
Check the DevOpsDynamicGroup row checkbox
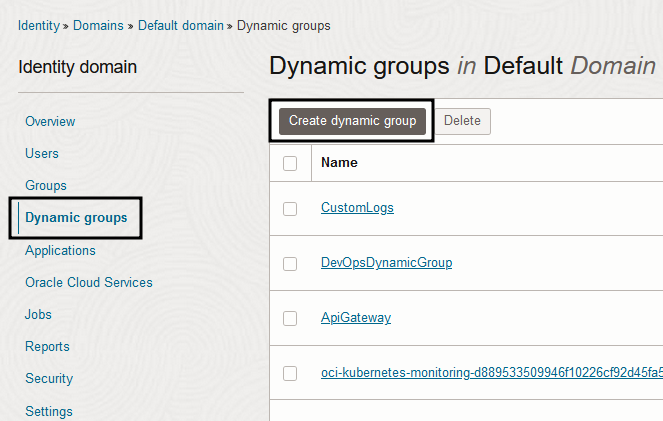(x=290, y=263)
